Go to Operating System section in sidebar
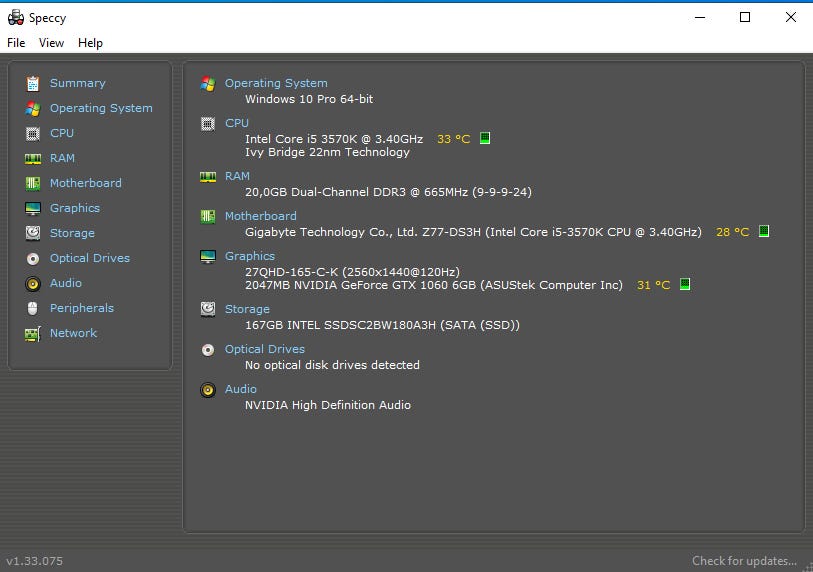The image size is (813, 572). tap(101, 108)
